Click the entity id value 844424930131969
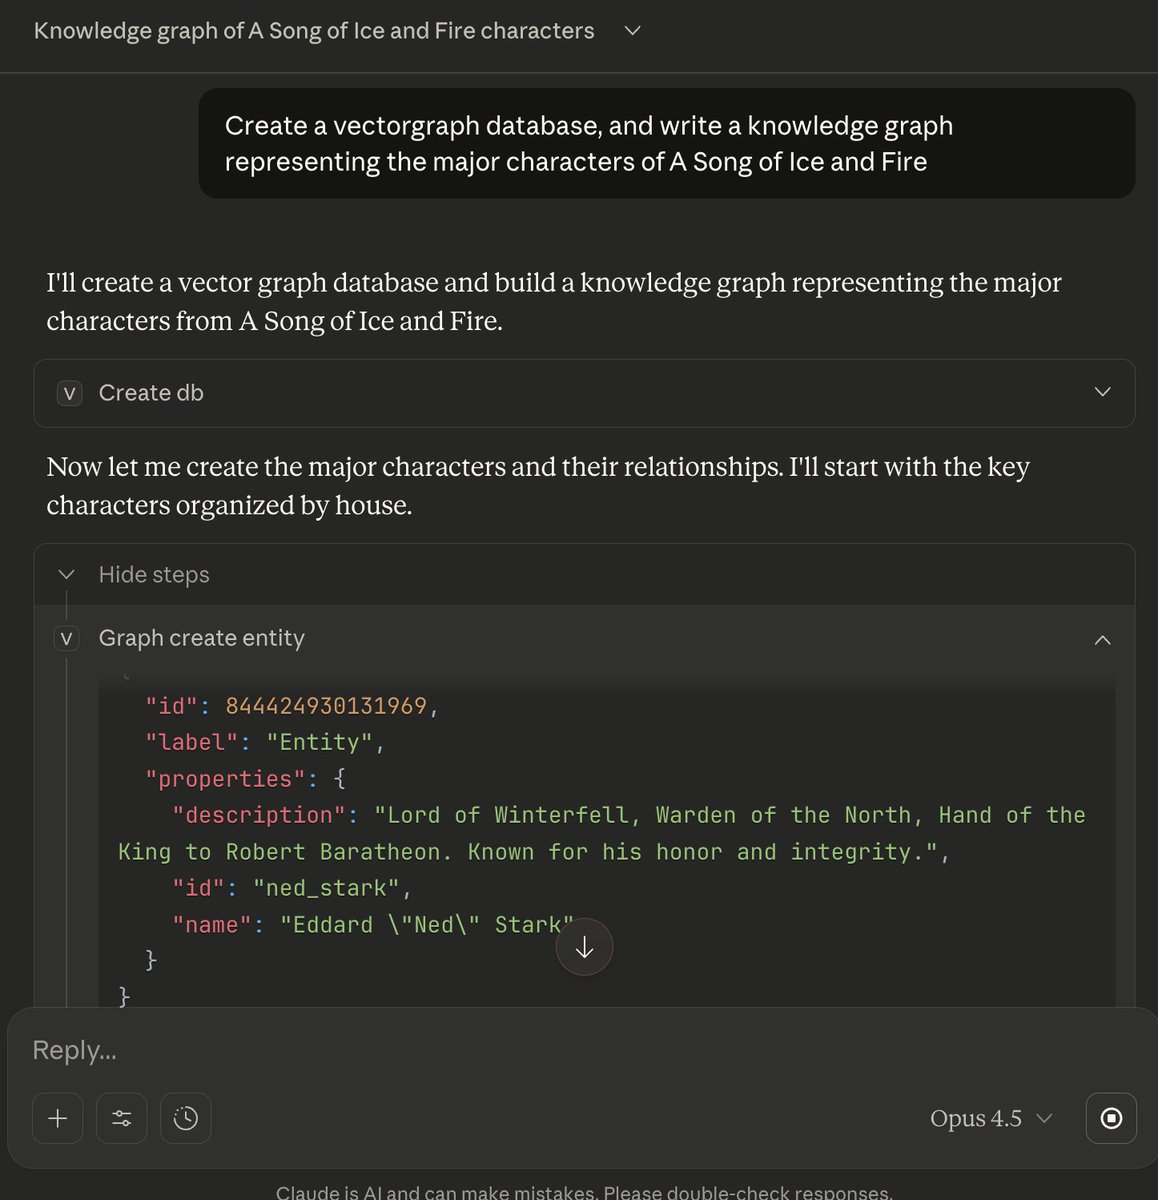 pyautogui.click(x=326, y=706)
